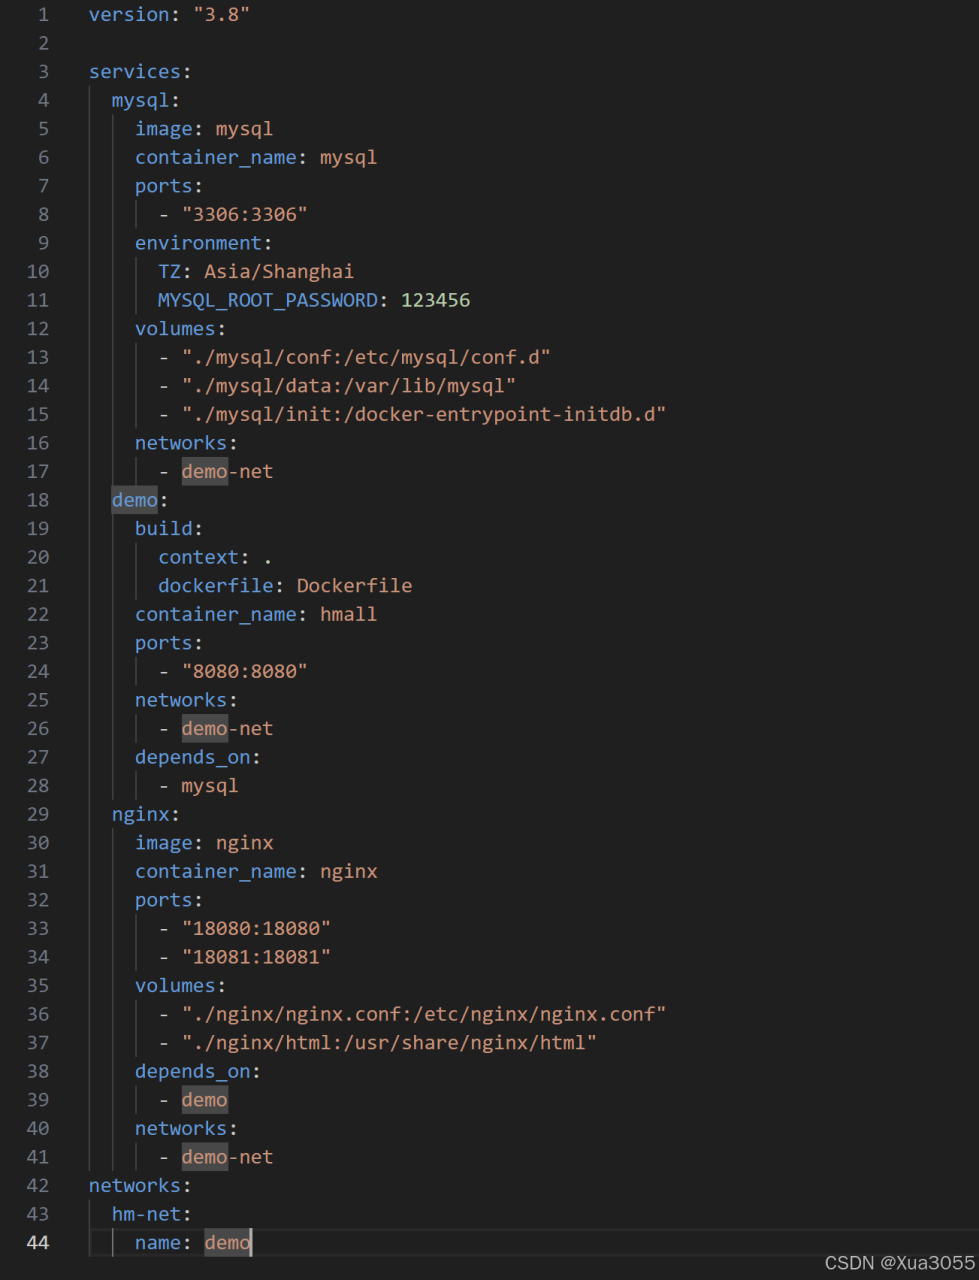Click the "./mysql/data:/var/lib/mysql" volume string

349,386
